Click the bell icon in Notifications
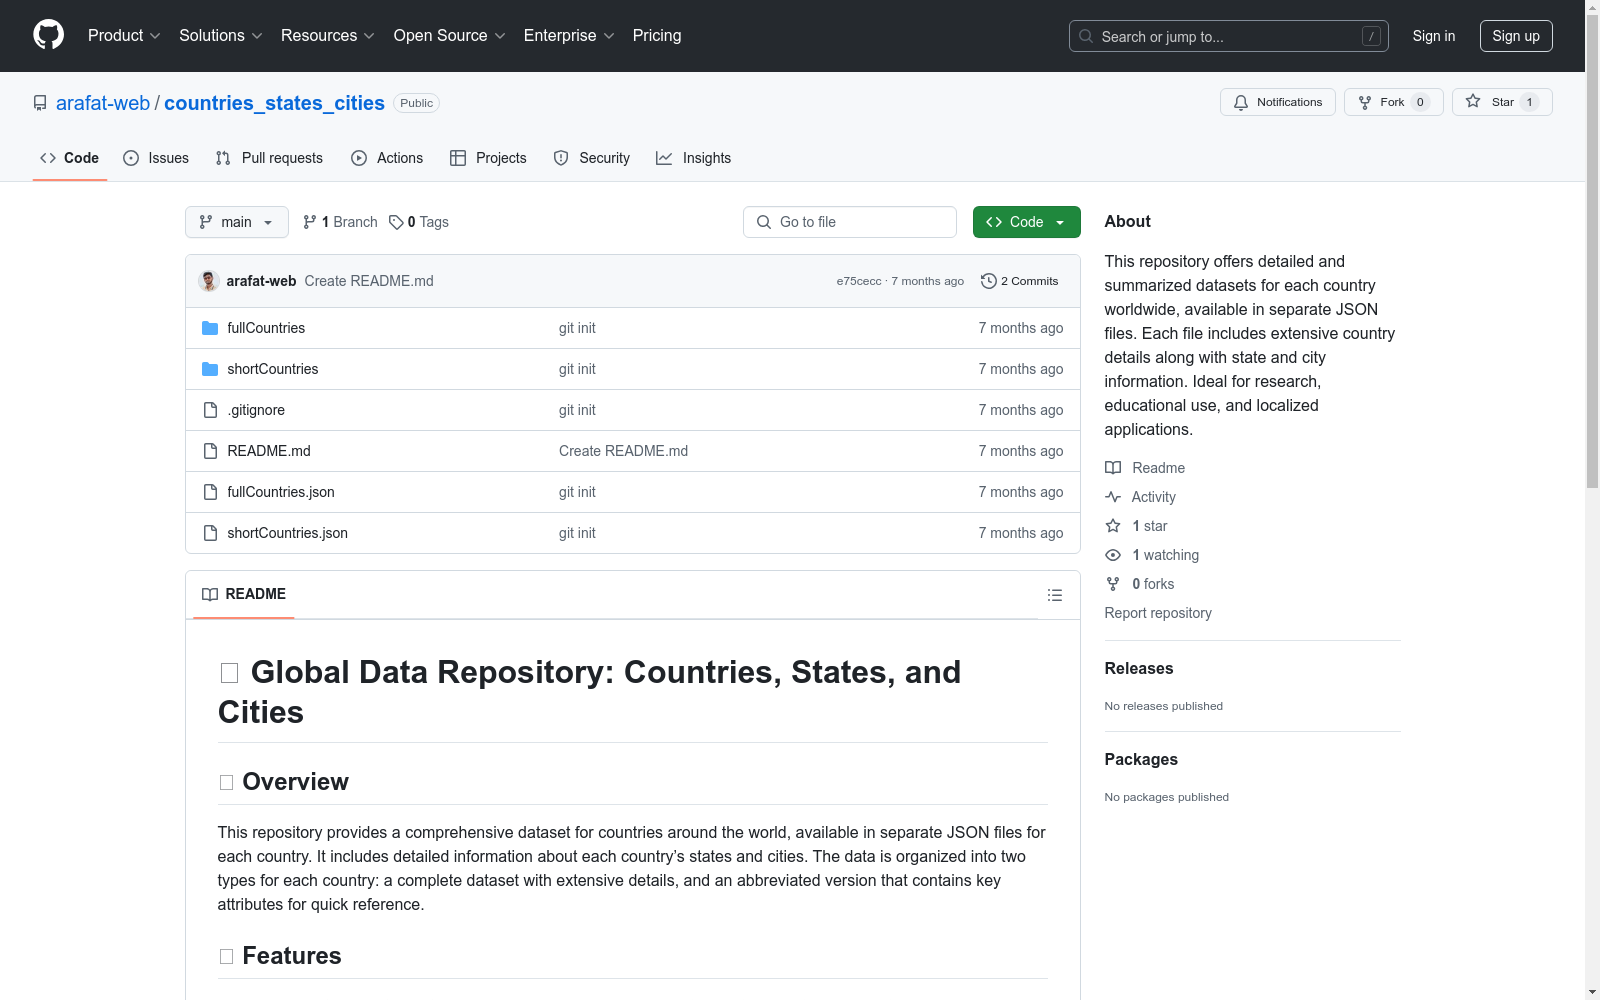This screenshot has width=1600, height=1000. pos(1241,102)
